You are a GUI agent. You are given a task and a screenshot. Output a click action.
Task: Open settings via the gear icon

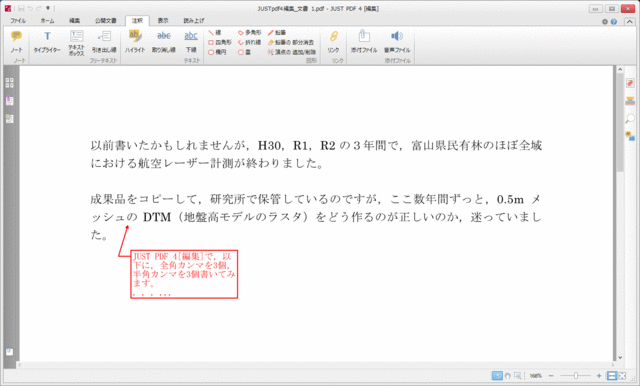coord(605,22)
